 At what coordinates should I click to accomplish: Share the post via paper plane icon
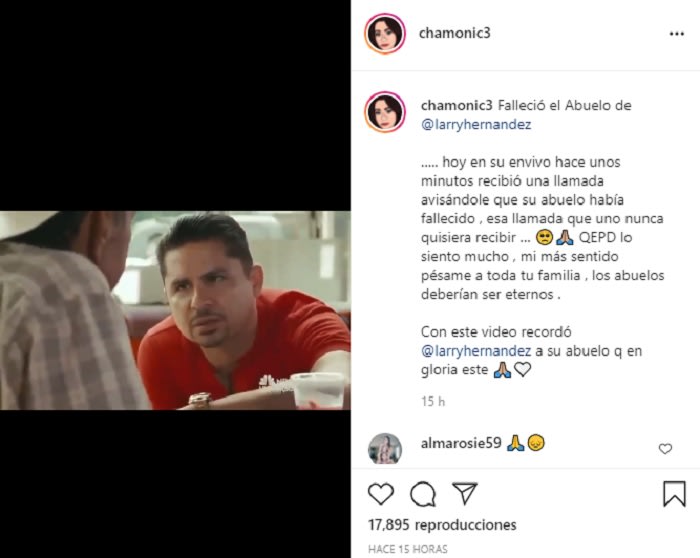tap(465, 493)
